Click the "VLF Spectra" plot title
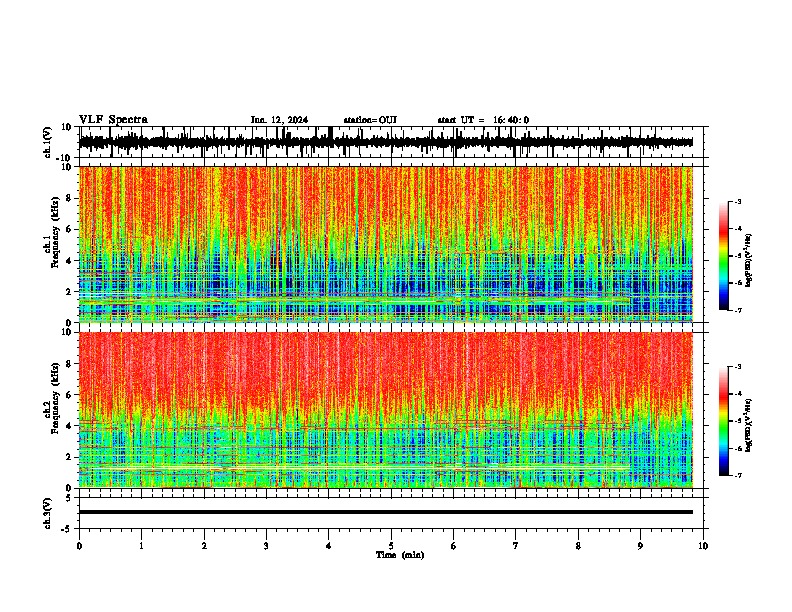The width and height of the screenshot is (792, 612). [113, 120]
